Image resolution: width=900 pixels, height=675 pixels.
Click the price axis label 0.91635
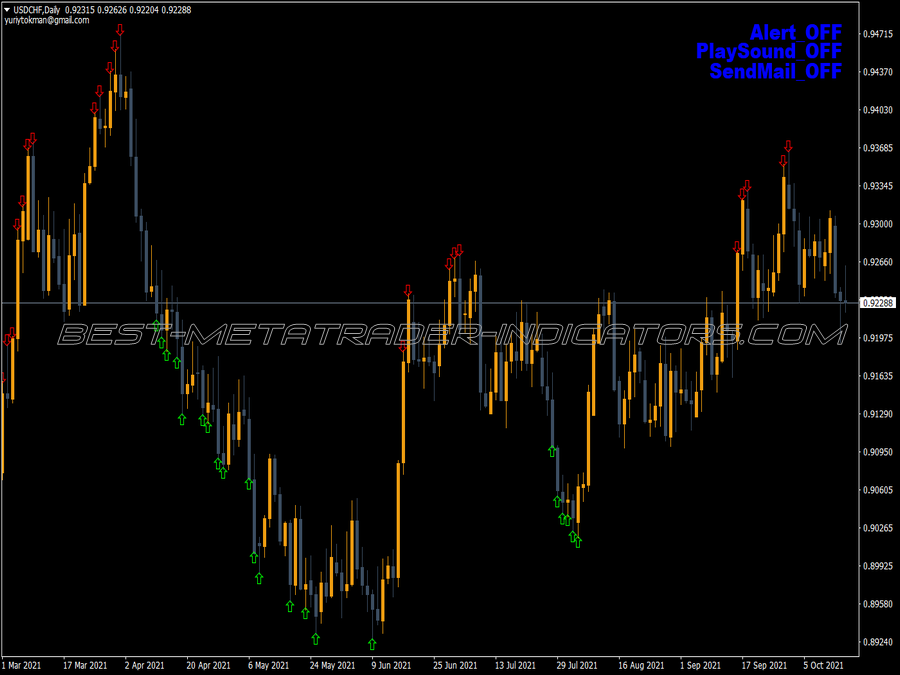coord(878,376)
